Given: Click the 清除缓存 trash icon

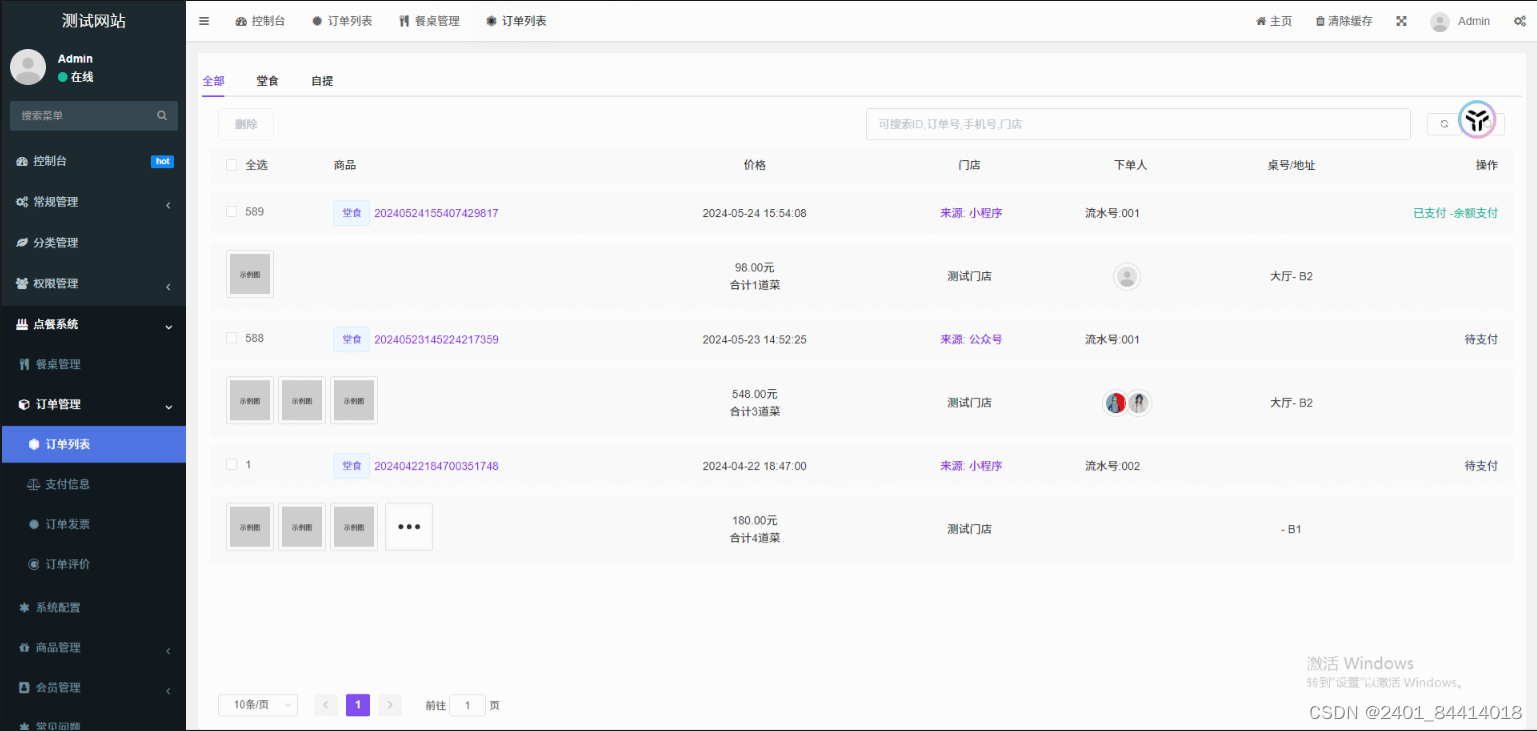Looking at the screenshot, I should [1344, 21].
